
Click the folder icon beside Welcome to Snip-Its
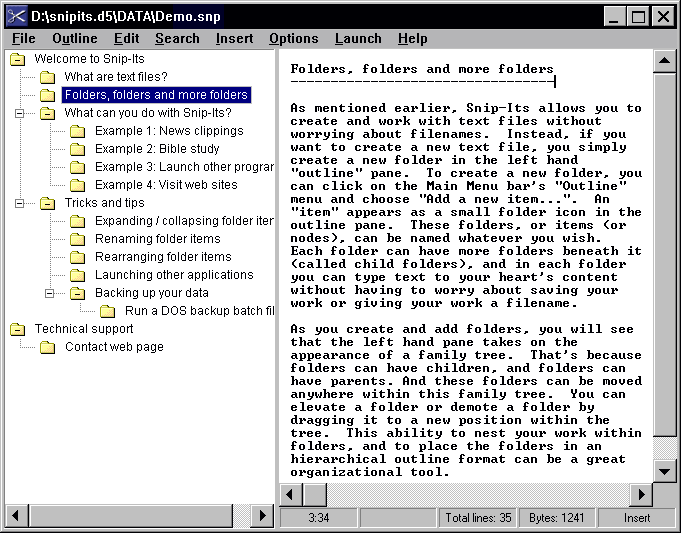tap(17, 59)
